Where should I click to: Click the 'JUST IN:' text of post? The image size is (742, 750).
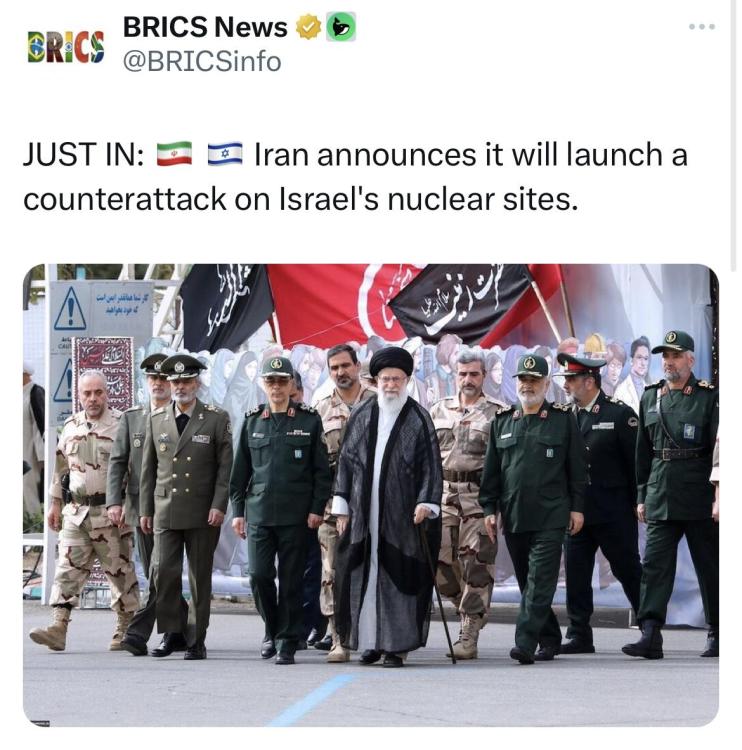84,155
